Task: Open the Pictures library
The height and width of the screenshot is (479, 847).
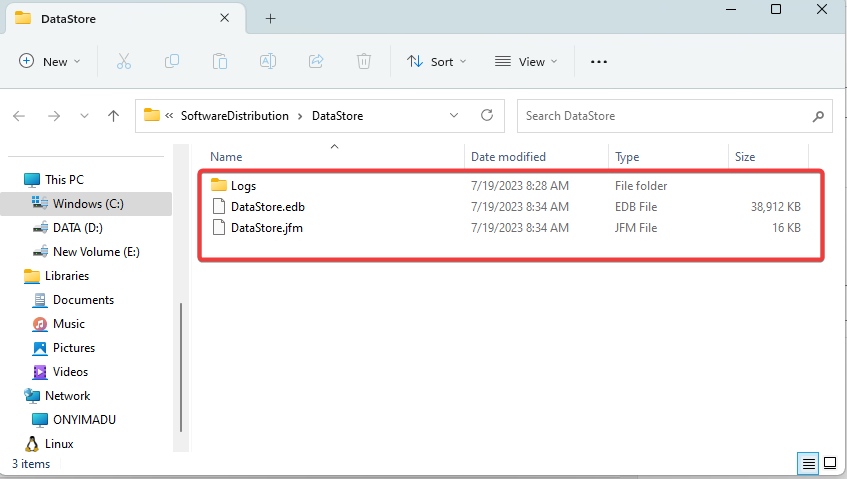Action: (73, 348)
